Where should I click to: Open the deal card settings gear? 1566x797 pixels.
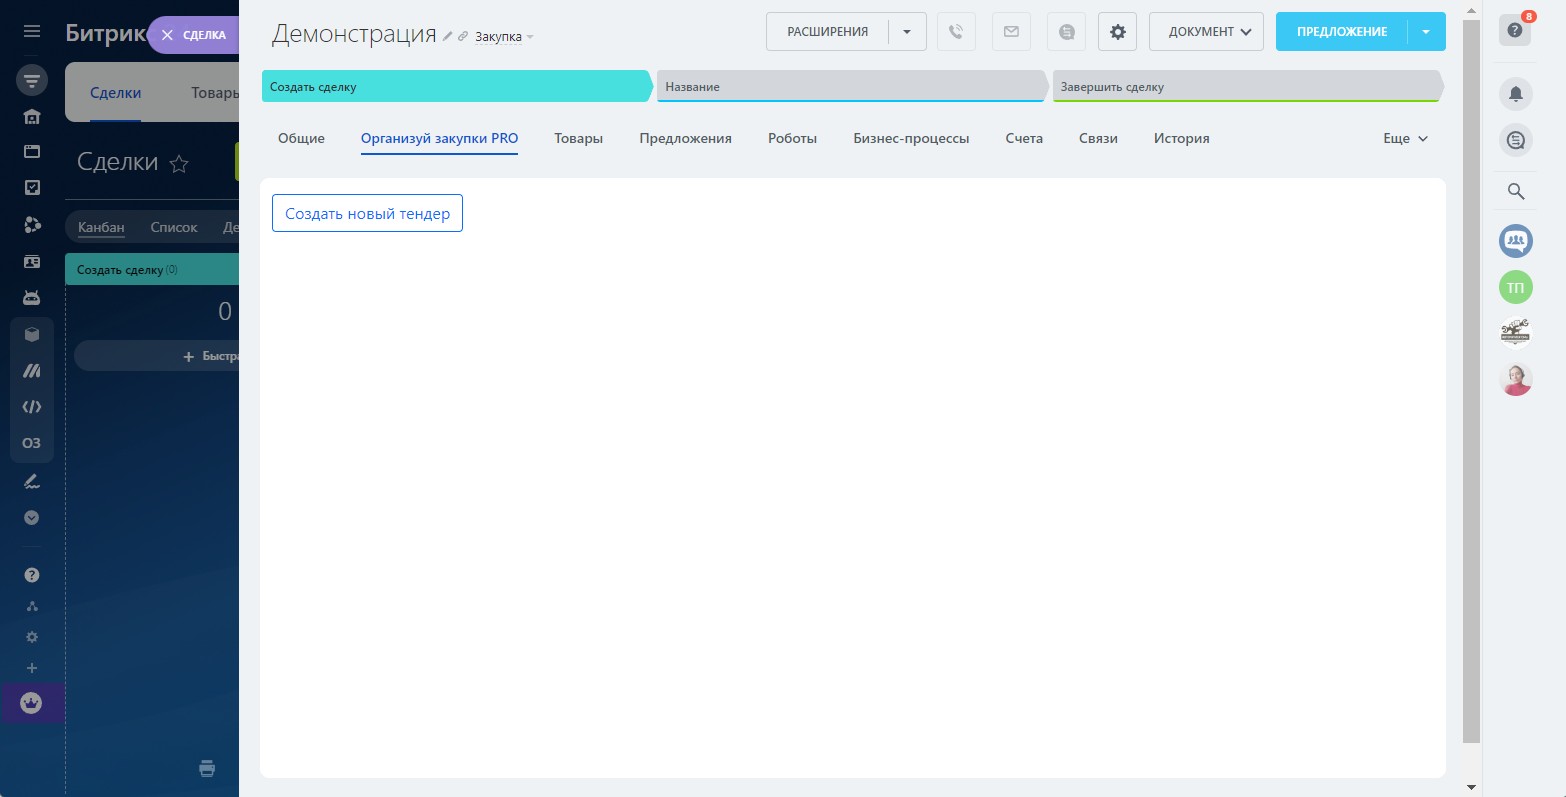click(x=1118, y=32)
